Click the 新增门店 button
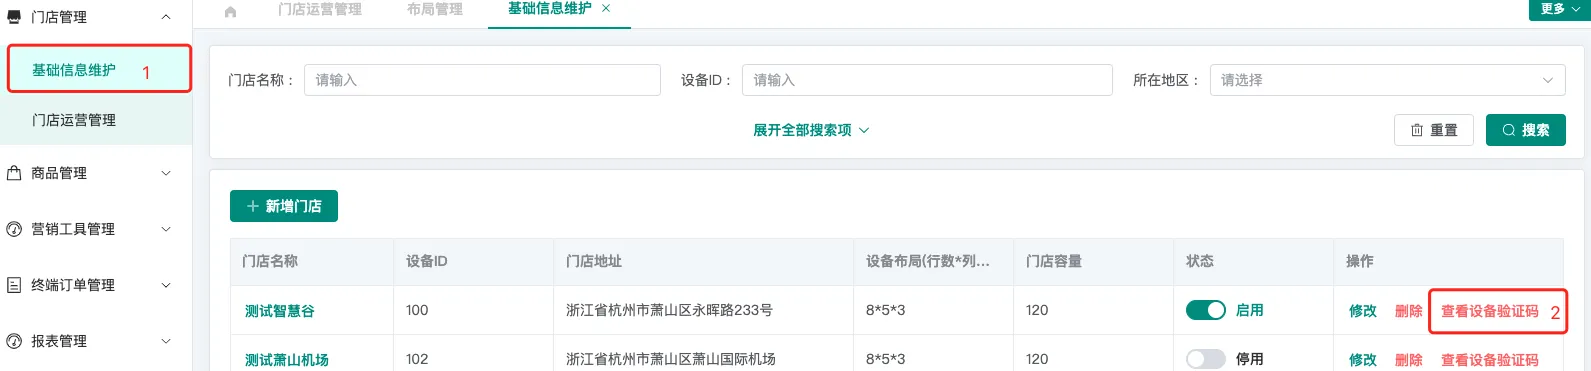This screenshot has height=371, width=1591. (284, 206)
